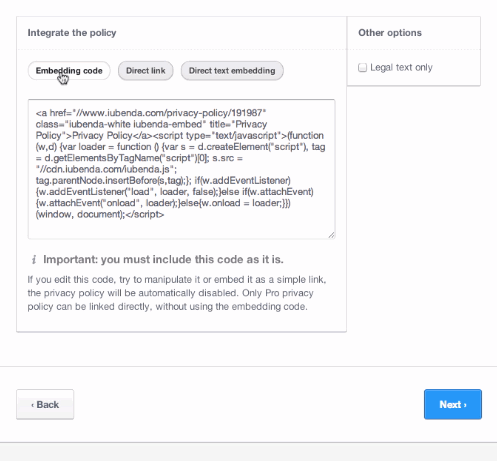Click the right chevron inside Next button

[465, 405]
